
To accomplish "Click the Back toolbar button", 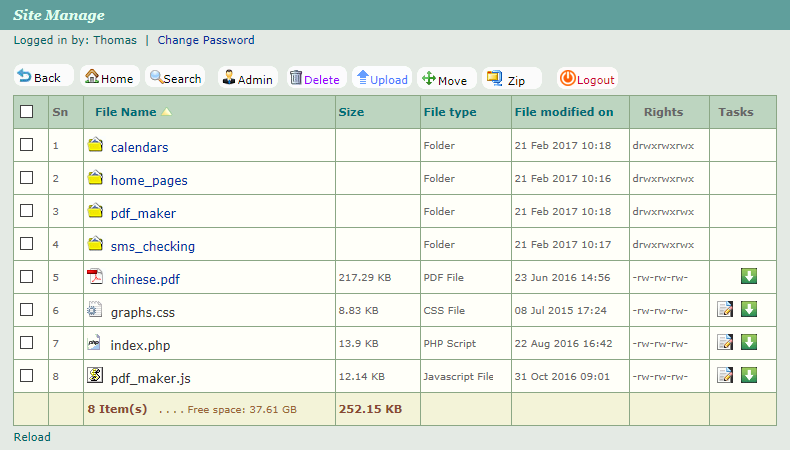I will (43, 76).
